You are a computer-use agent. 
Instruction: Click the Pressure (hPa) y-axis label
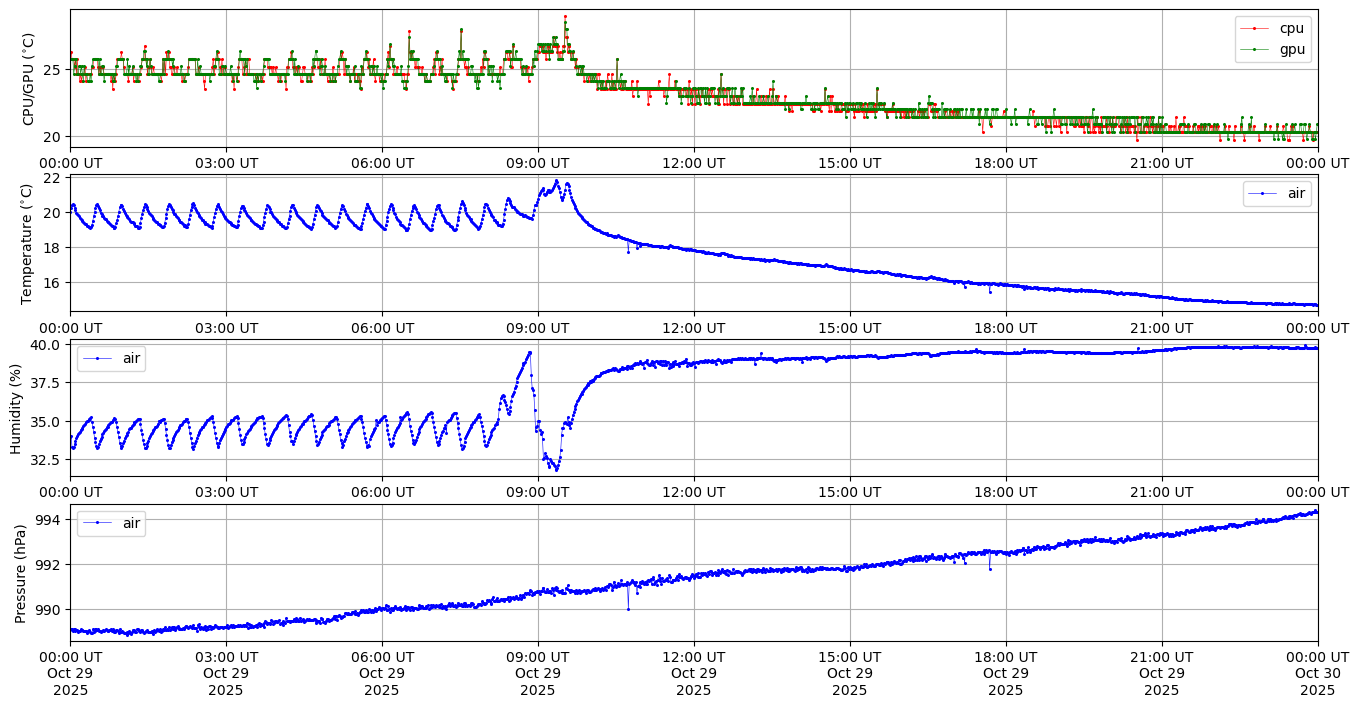[21, 572]
